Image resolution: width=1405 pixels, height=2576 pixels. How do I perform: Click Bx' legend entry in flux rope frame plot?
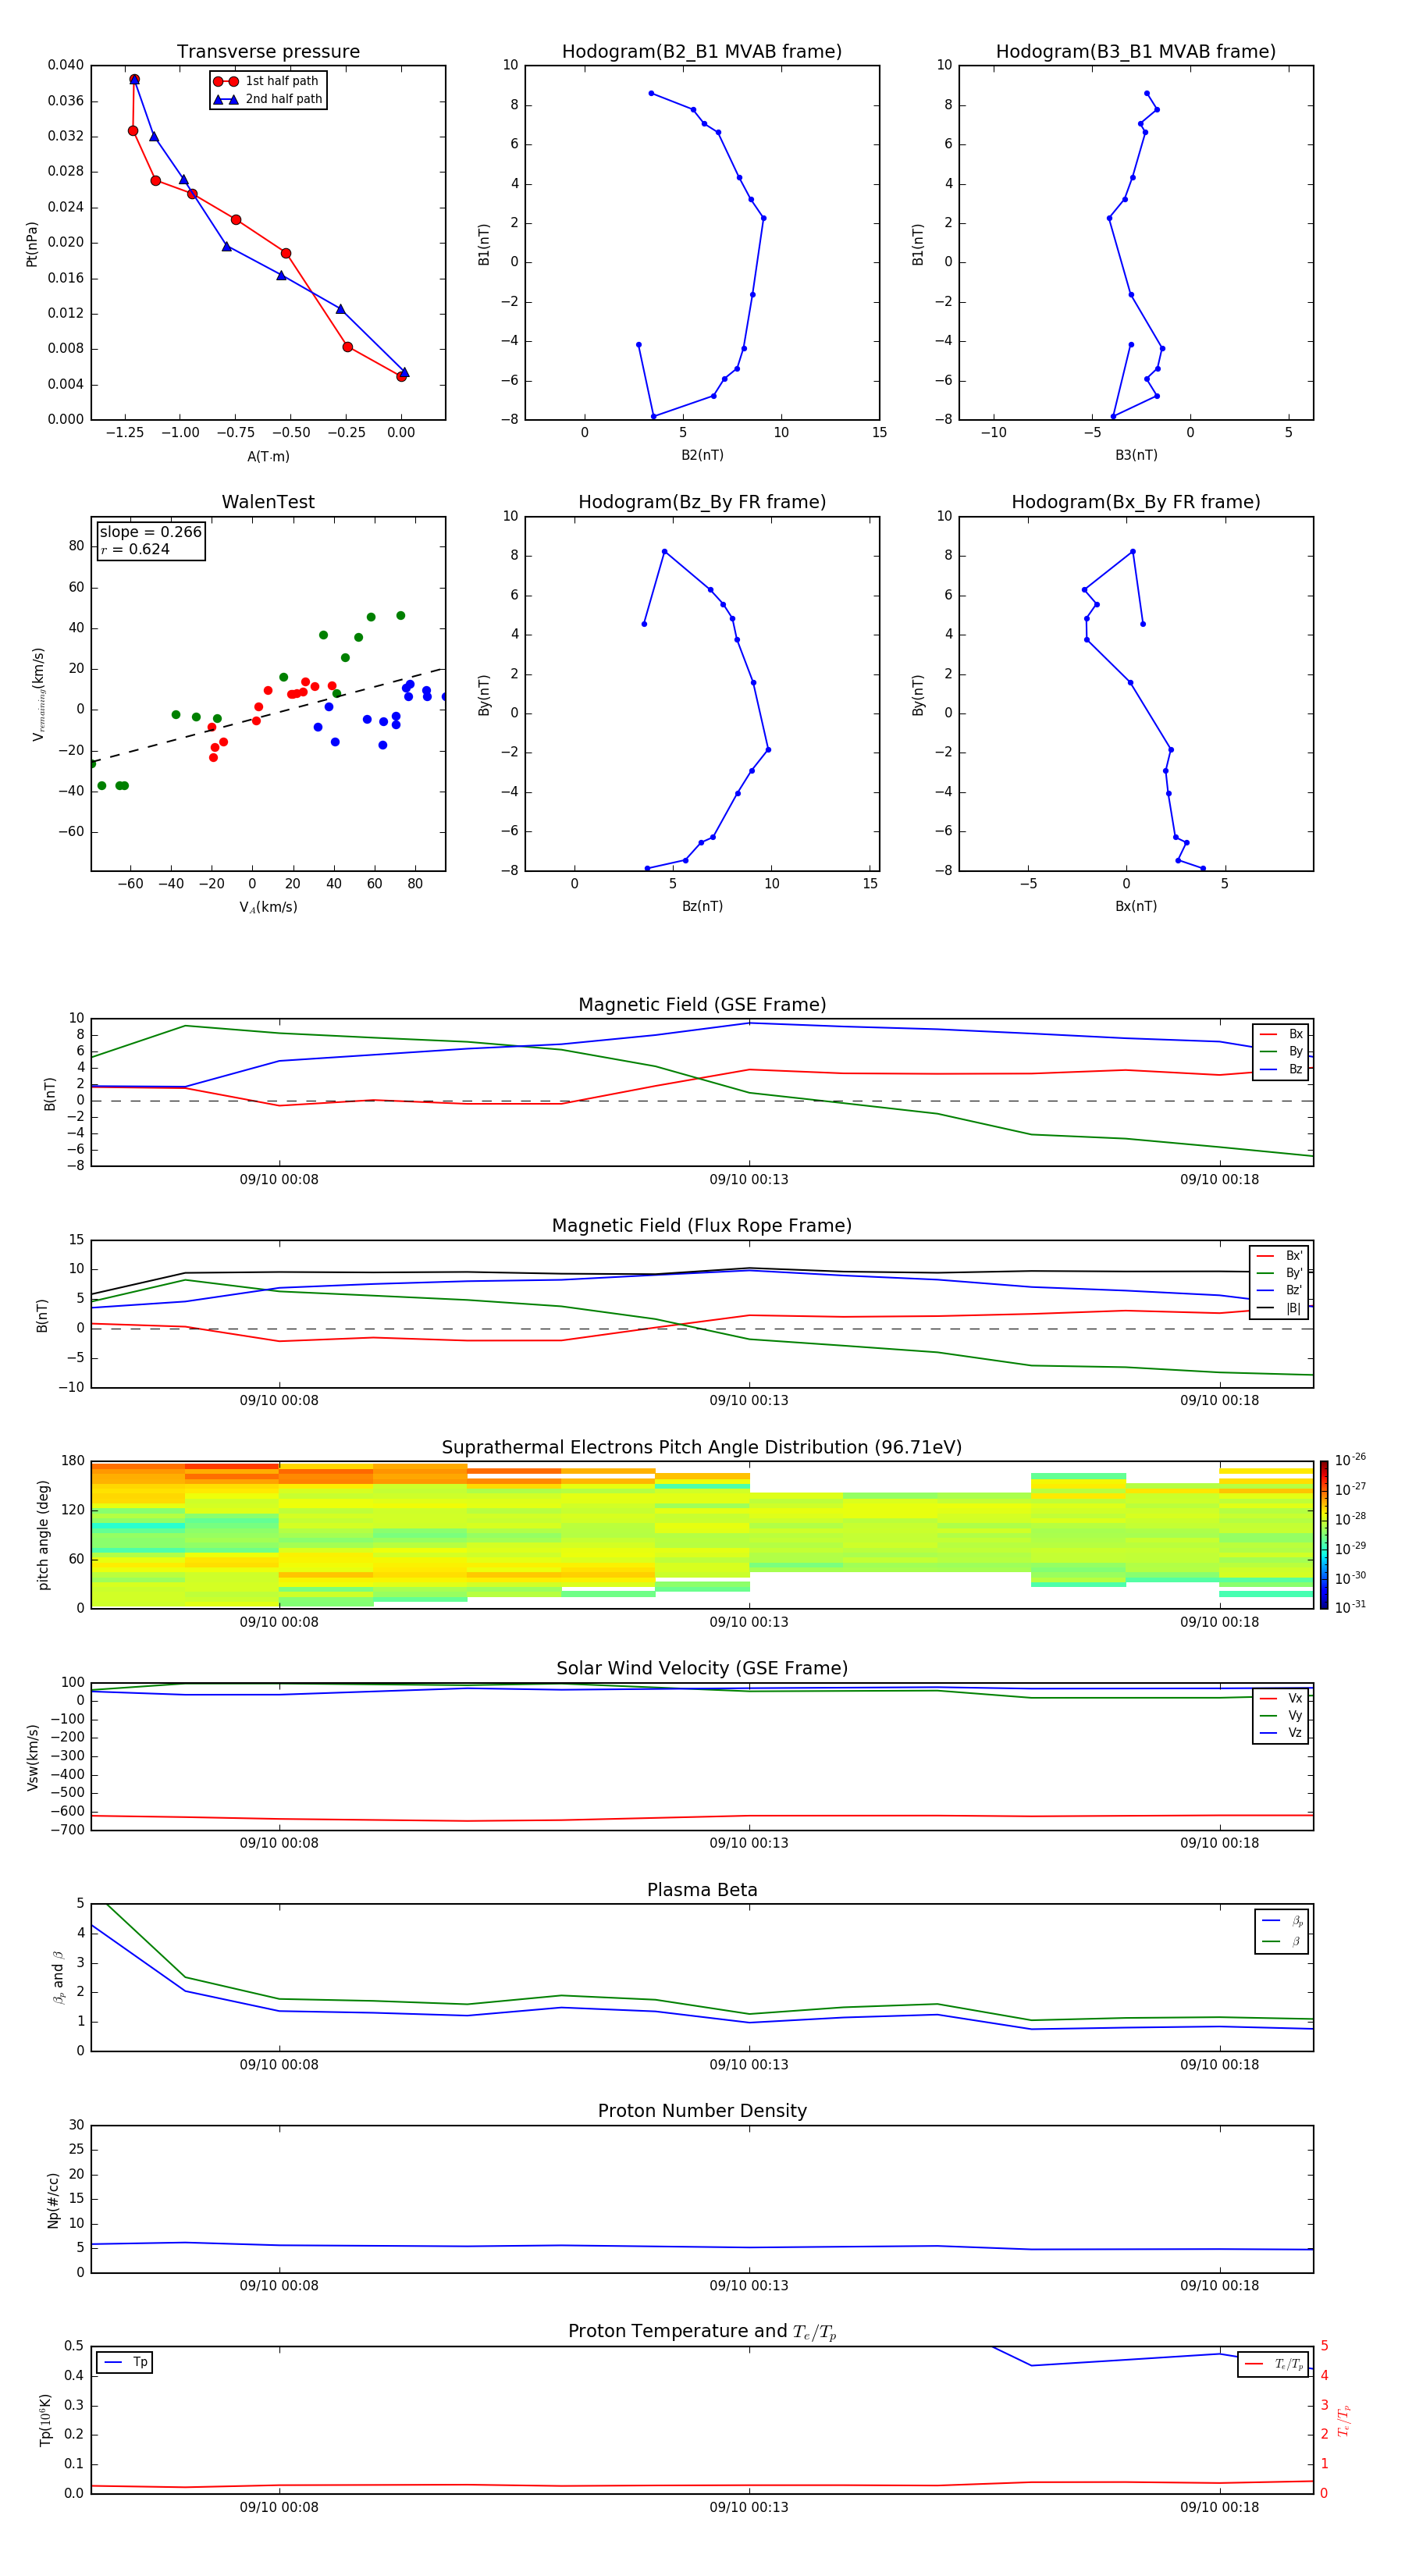coord(1279,1256)
